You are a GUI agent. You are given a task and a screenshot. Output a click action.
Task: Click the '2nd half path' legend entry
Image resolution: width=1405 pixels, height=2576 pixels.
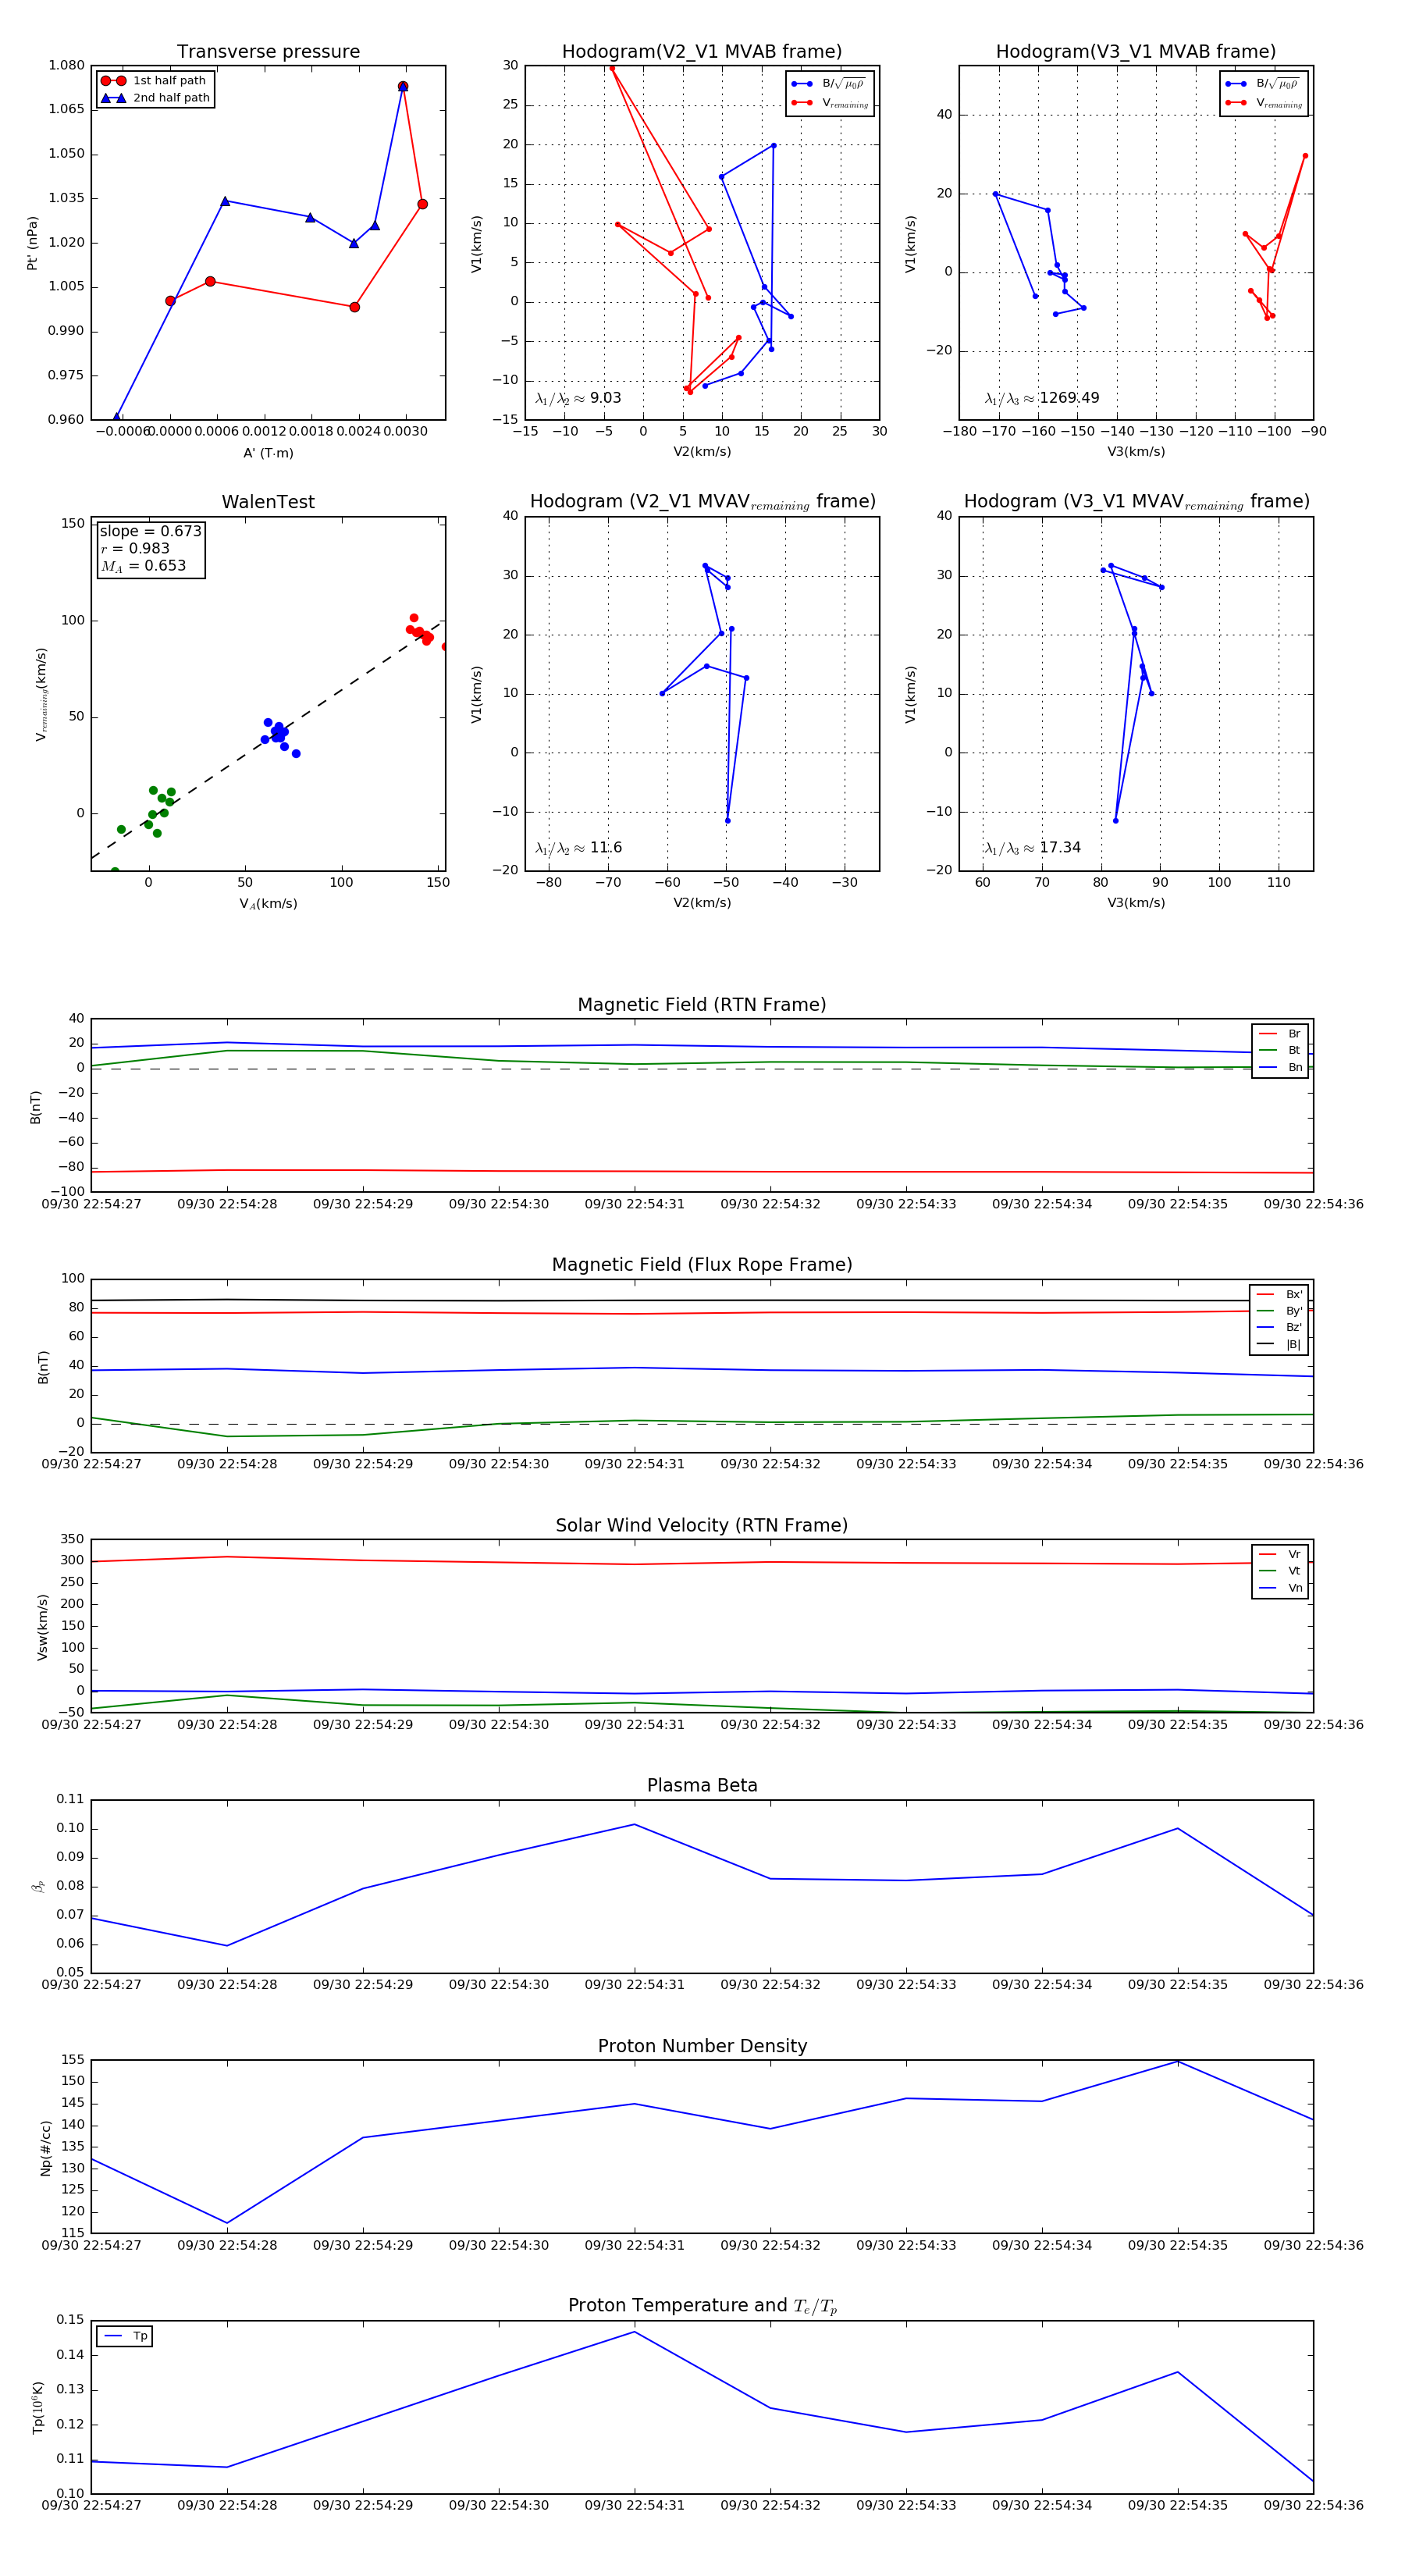pyautogui.click(x=155, y=98)
